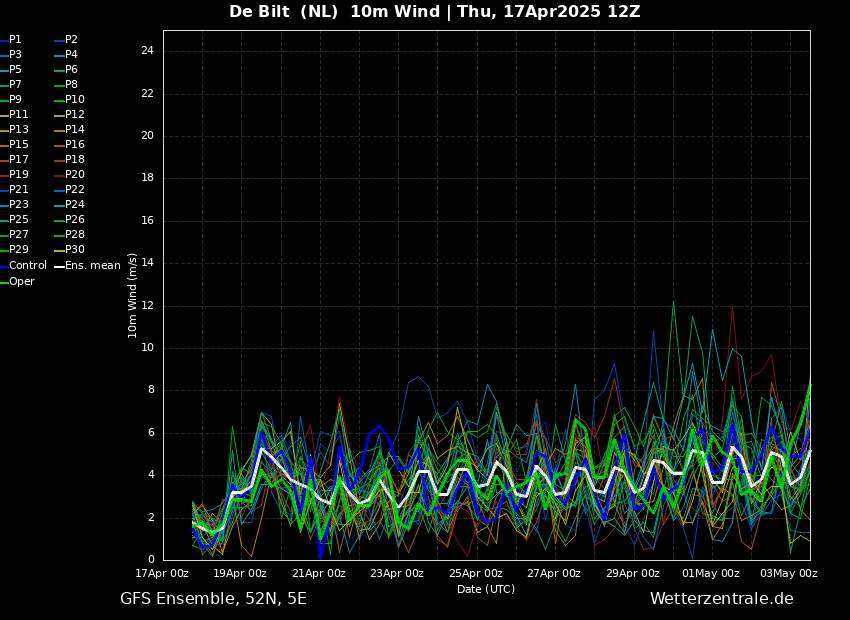Select the 03May 00z x-axis label
850x620 pixels.
789,574
